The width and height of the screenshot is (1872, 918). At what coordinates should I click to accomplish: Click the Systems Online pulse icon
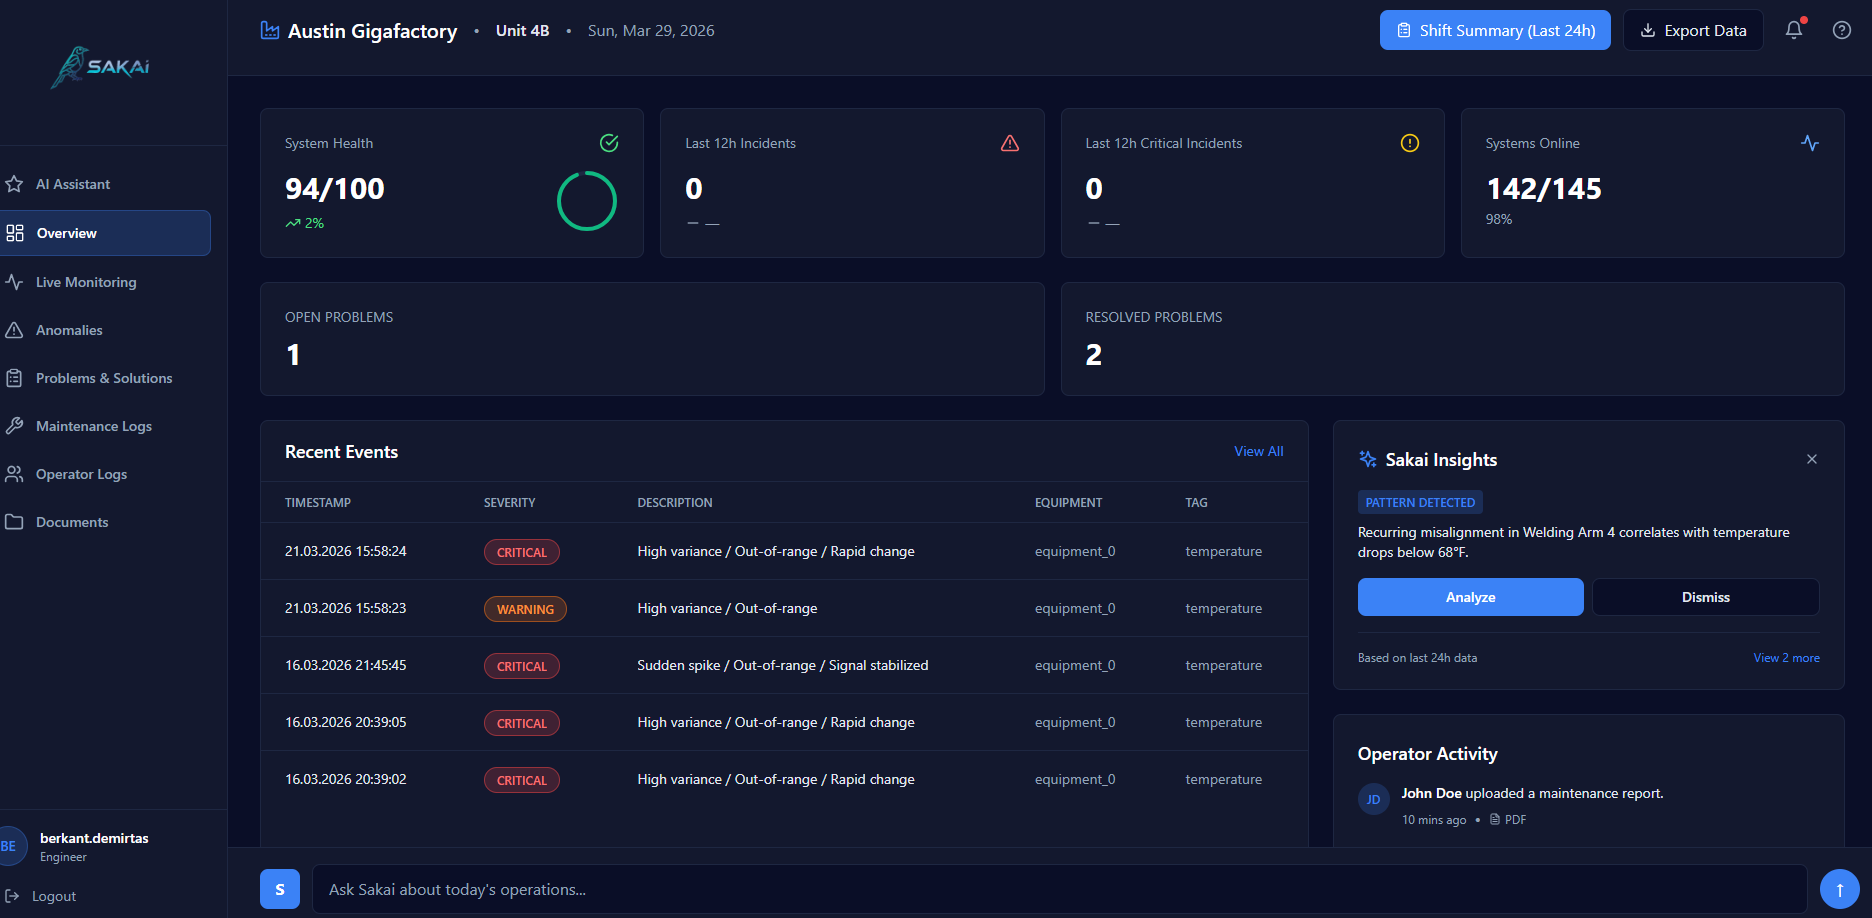click(x=1809, y=143)
